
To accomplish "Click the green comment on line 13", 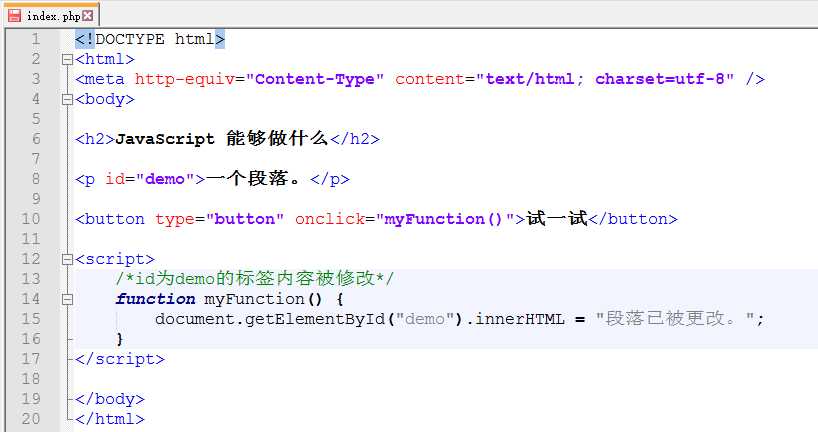I will click(x=255, y=279).
